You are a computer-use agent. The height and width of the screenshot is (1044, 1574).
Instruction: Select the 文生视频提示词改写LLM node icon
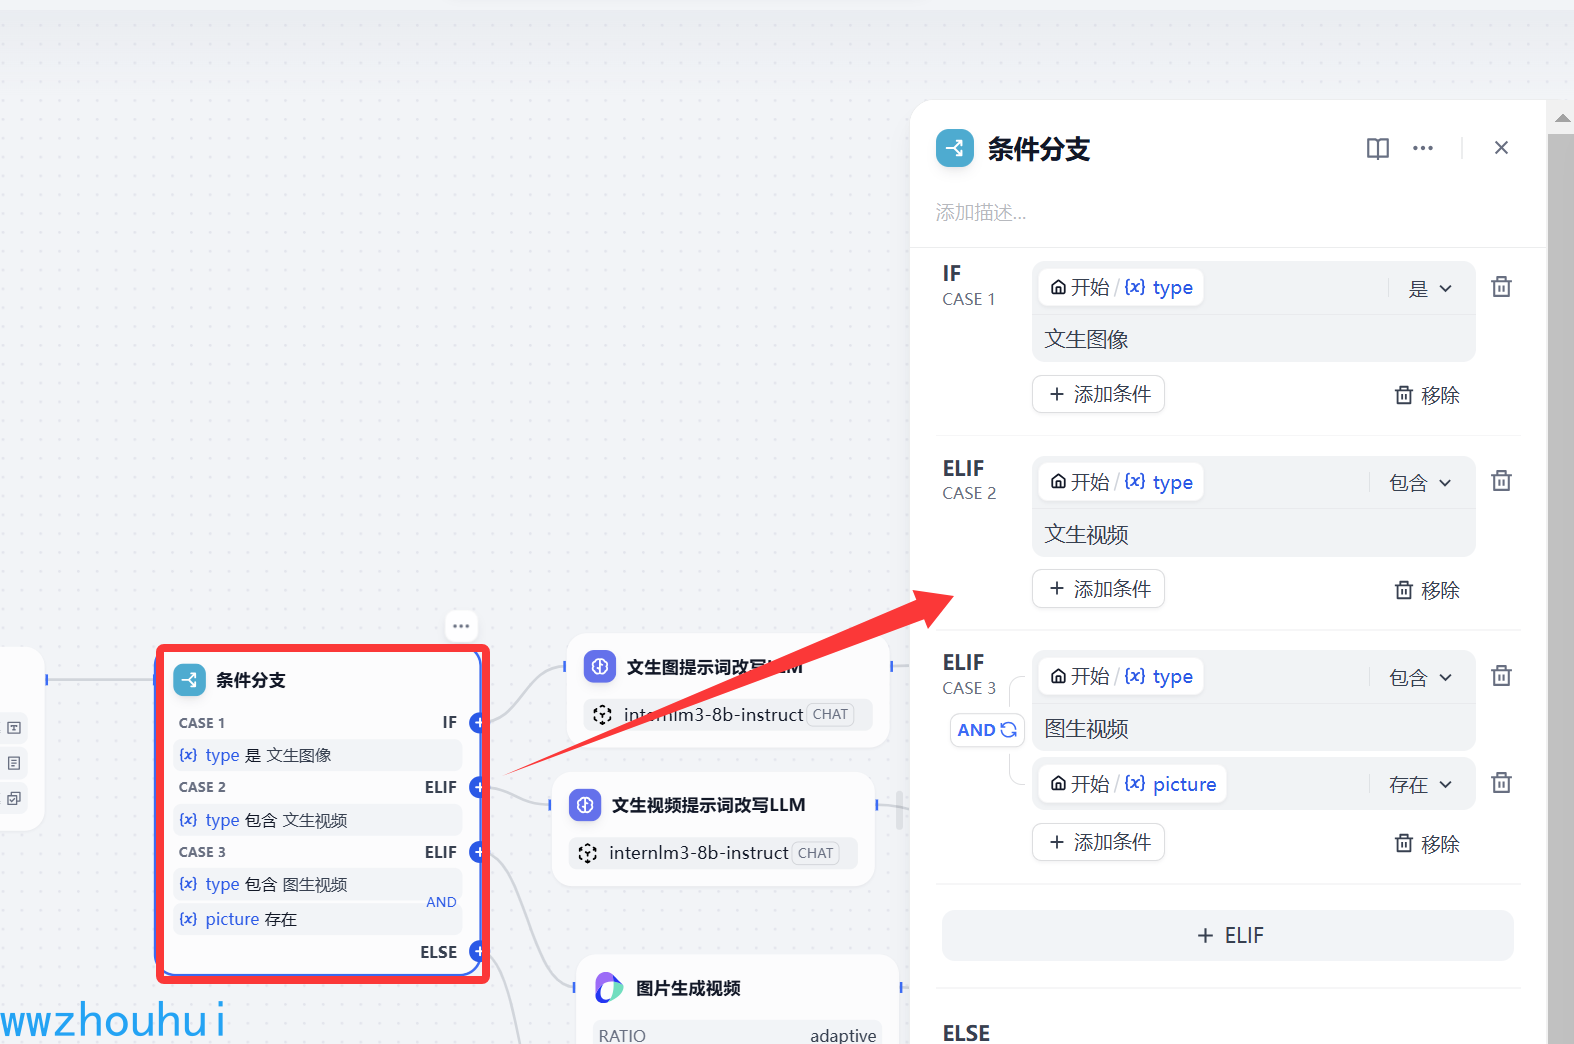585,805
